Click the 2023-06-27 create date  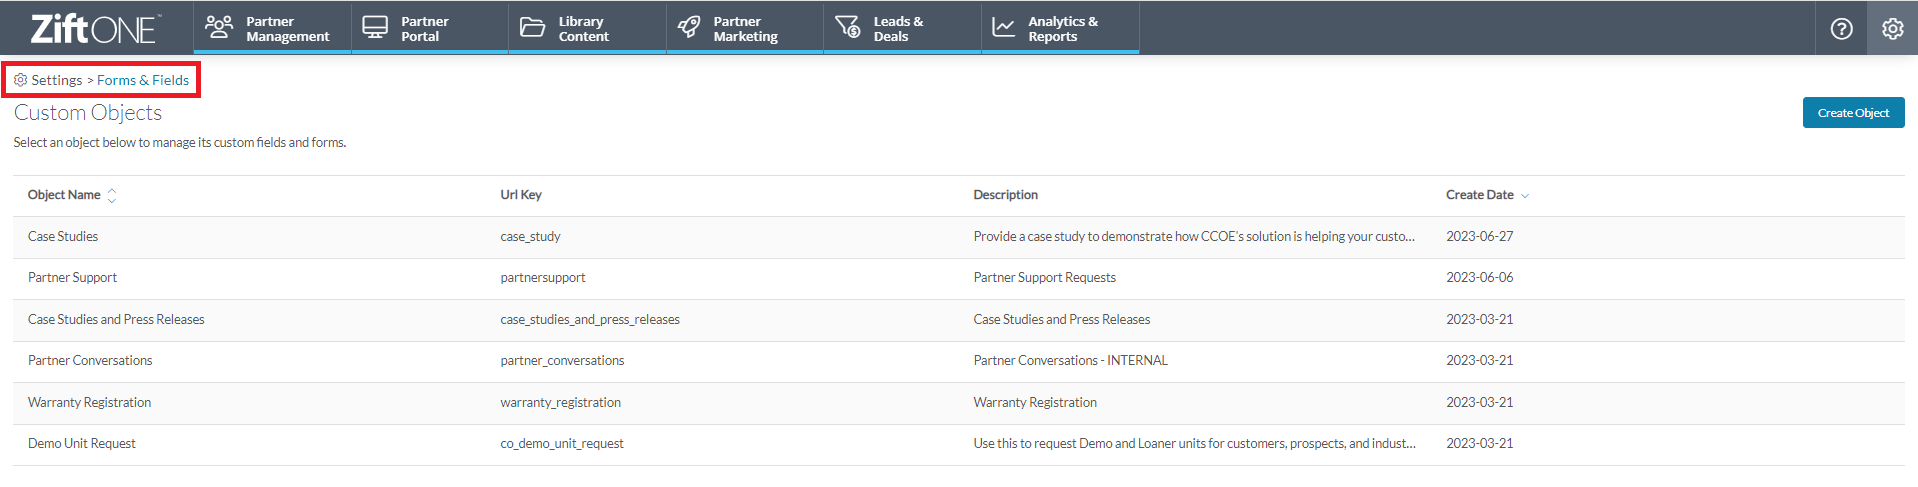(1479, 237)
